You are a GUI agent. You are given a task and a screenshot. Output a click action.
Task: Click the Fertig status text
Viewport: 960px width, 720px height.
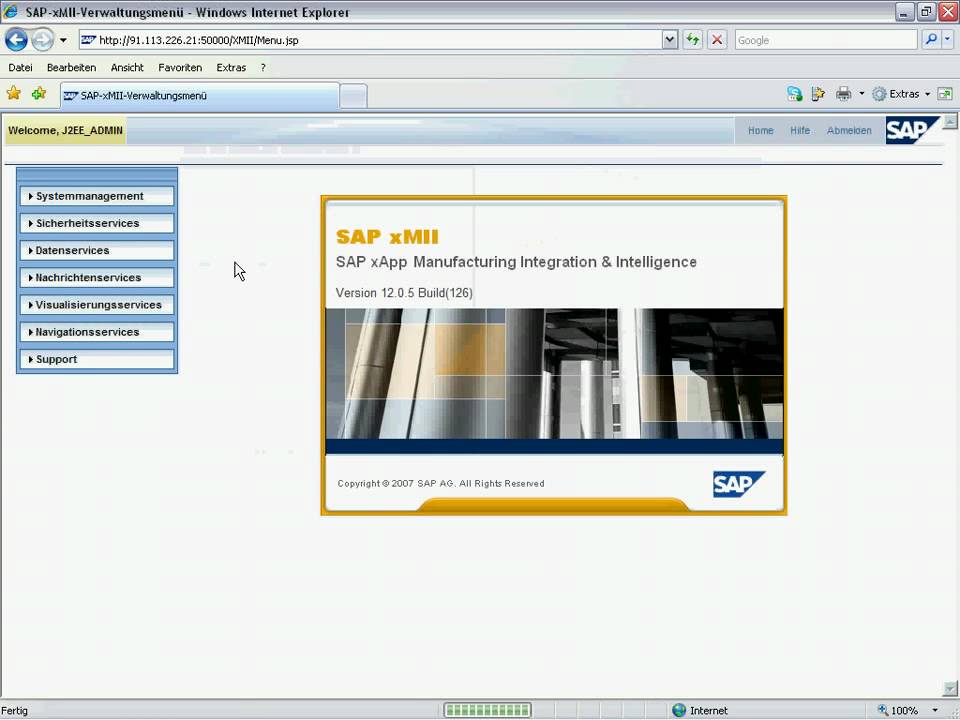(x=15, y=710)
